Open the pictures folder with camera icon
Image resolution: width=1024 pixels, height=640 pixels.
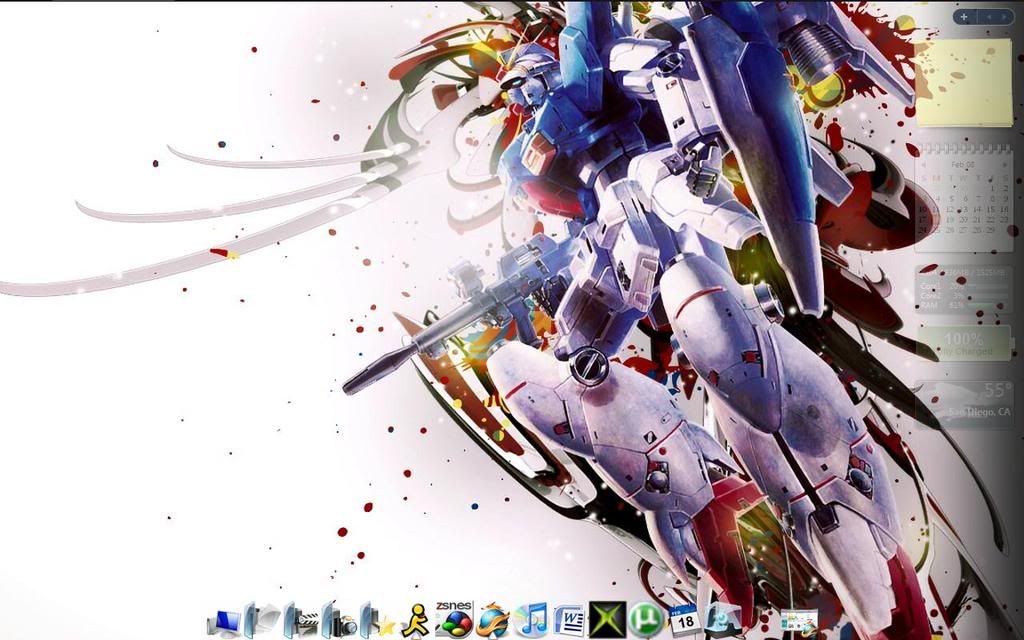click(x=338, y=619)
